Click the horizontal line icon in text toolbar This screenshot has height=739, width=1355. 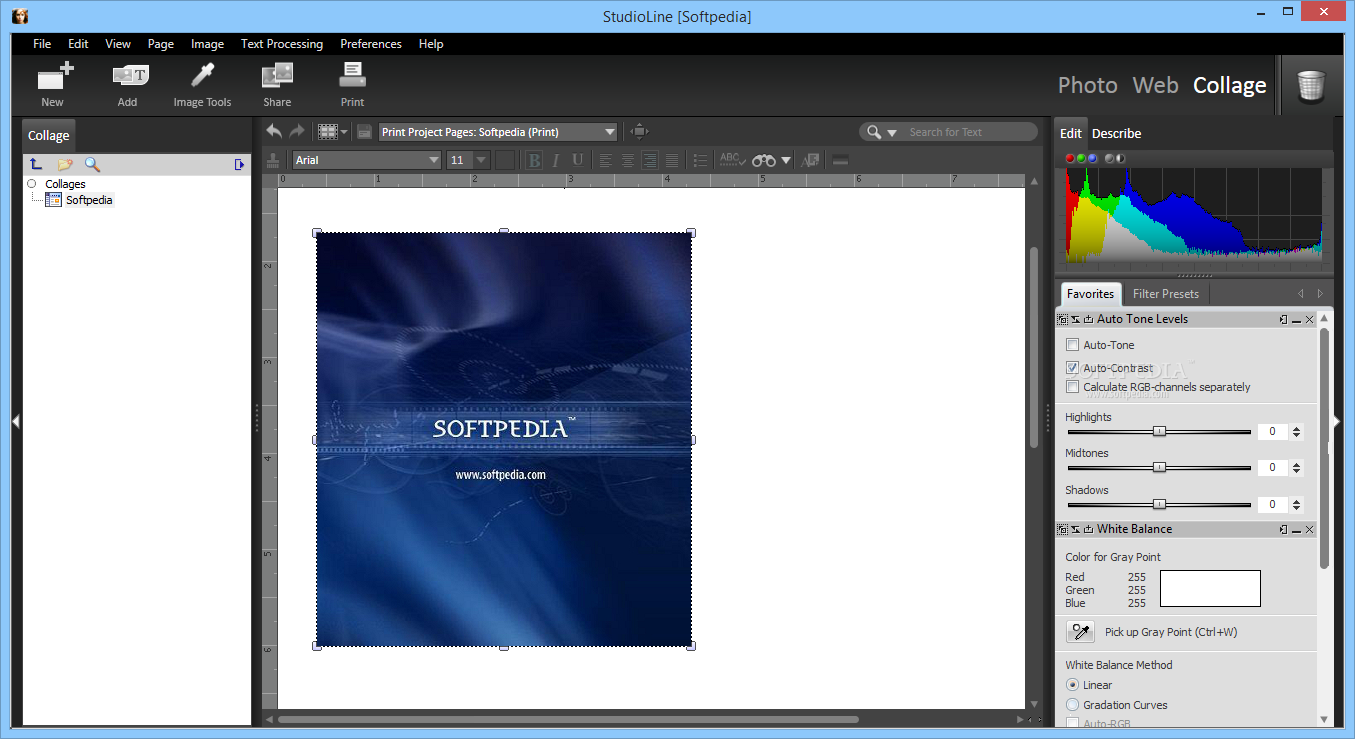[840, 160]
